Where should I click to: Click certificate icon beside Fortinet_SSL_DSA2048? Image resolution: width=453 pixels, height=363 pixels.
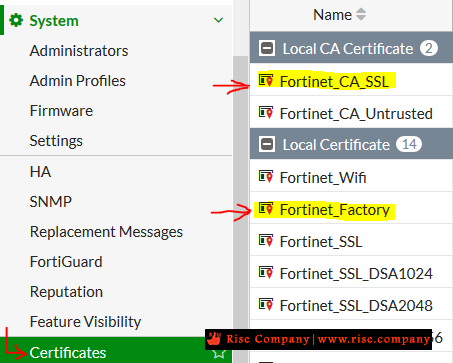266,304
